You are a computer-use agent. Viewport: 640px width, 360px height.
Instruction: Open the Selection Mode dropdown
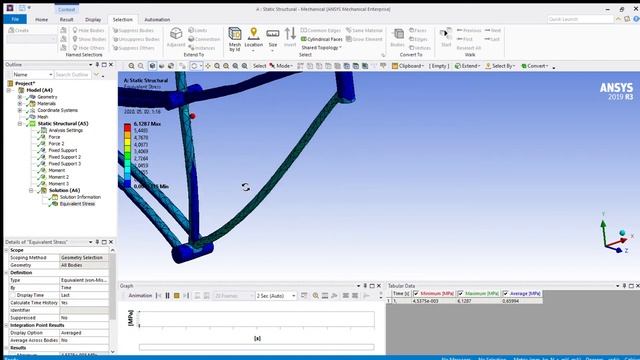281,66
